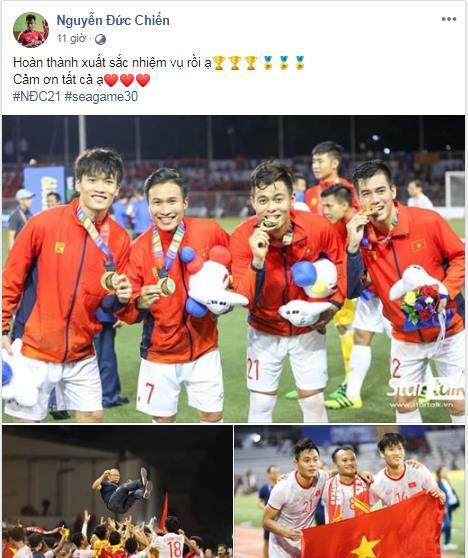
Task: Click the first trophy emoji in the post
Action: coord(219,63)
